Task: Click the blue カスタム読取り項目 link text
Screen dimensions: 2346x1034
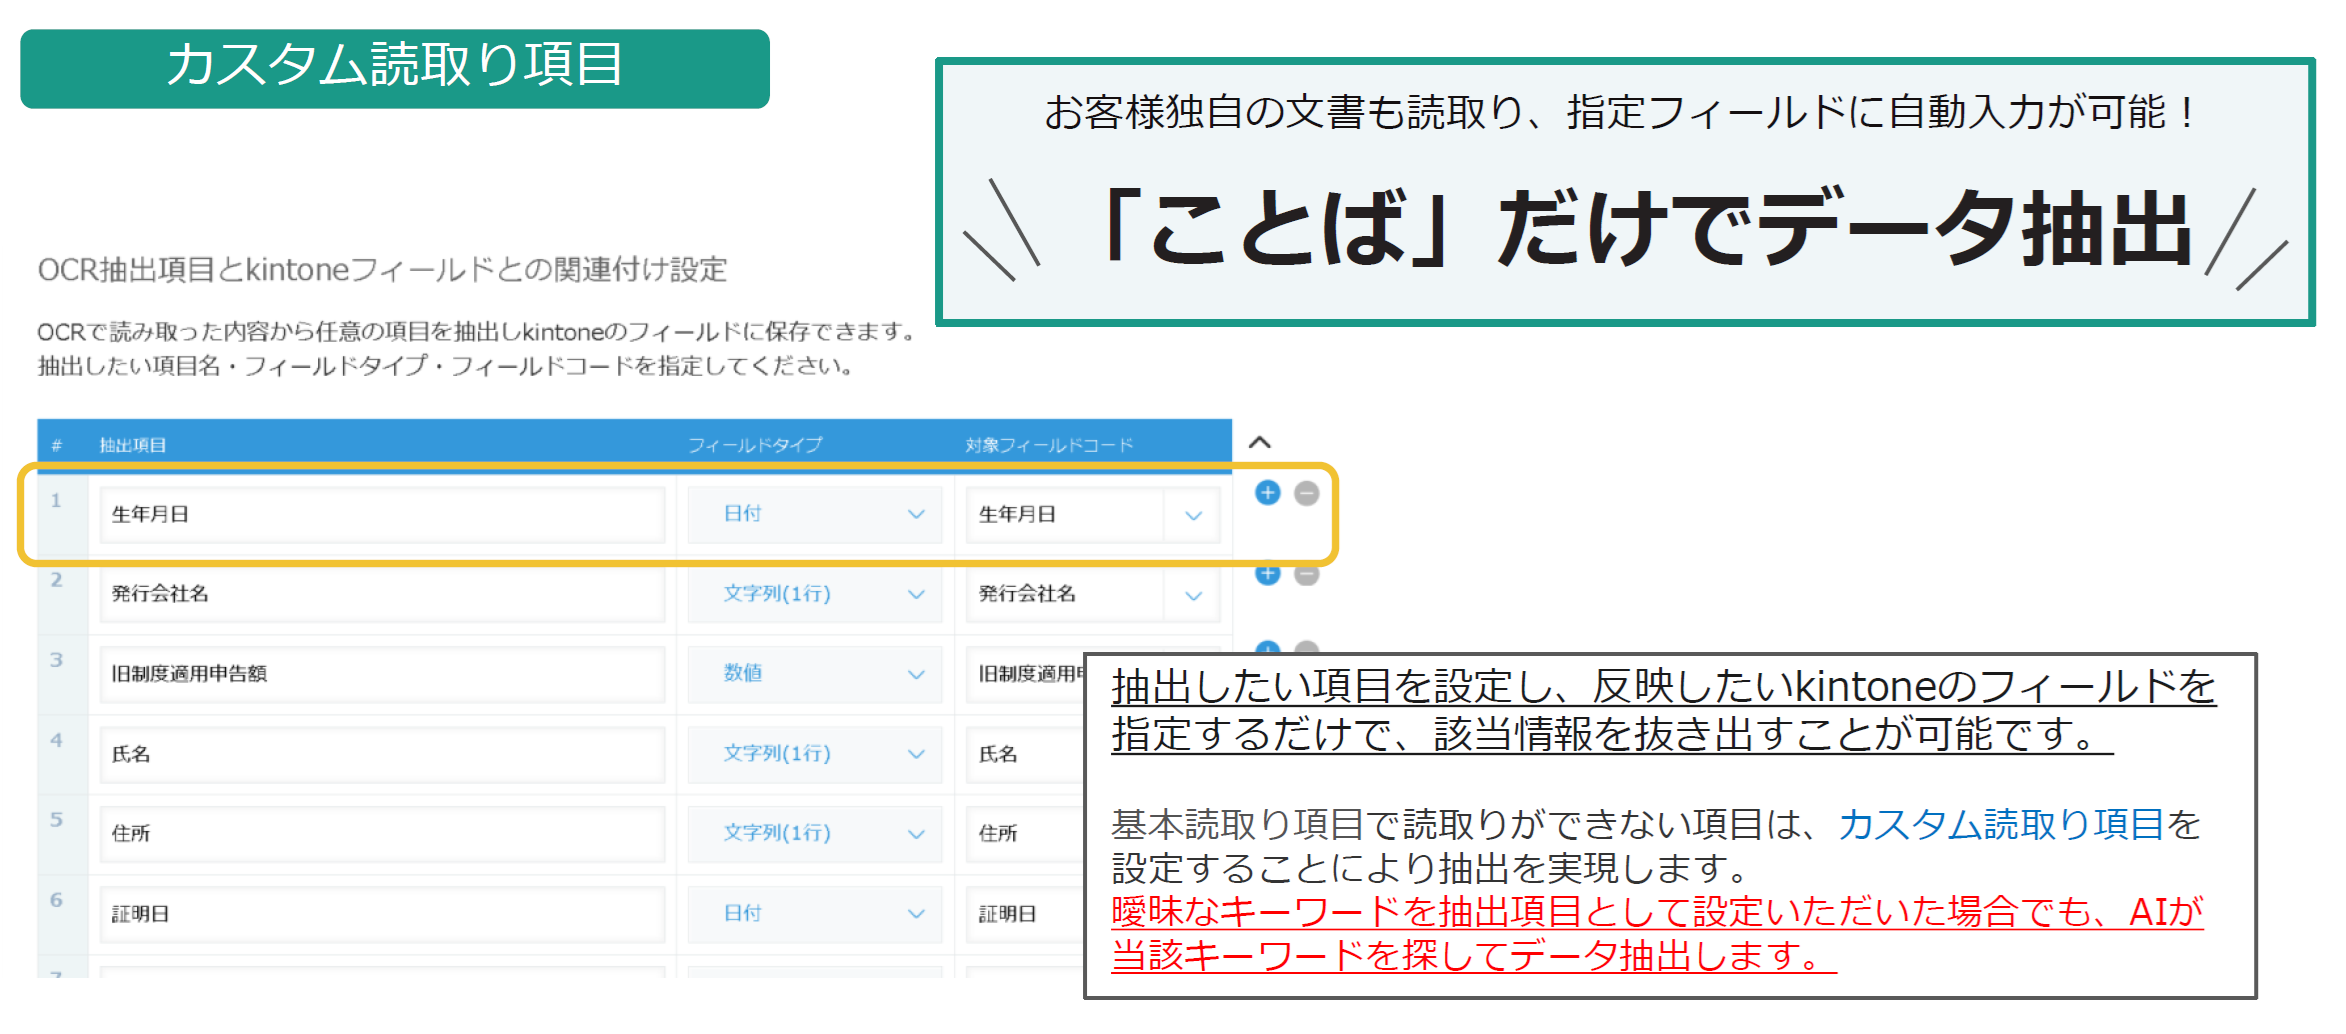Action: coord(2001,825)
